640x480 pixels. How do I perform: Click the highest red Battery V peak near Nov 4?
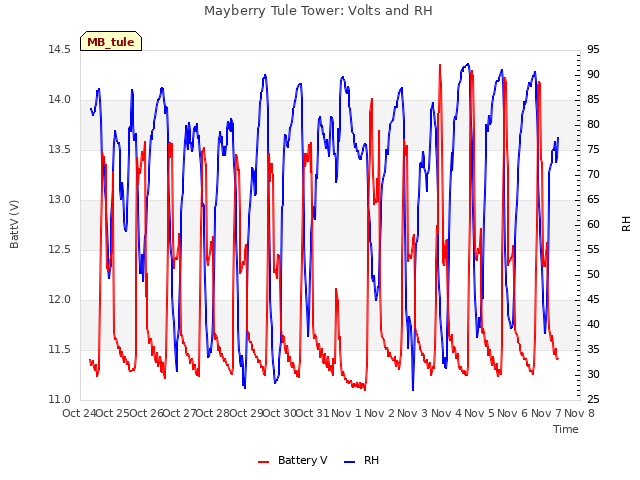click(440, 65)
